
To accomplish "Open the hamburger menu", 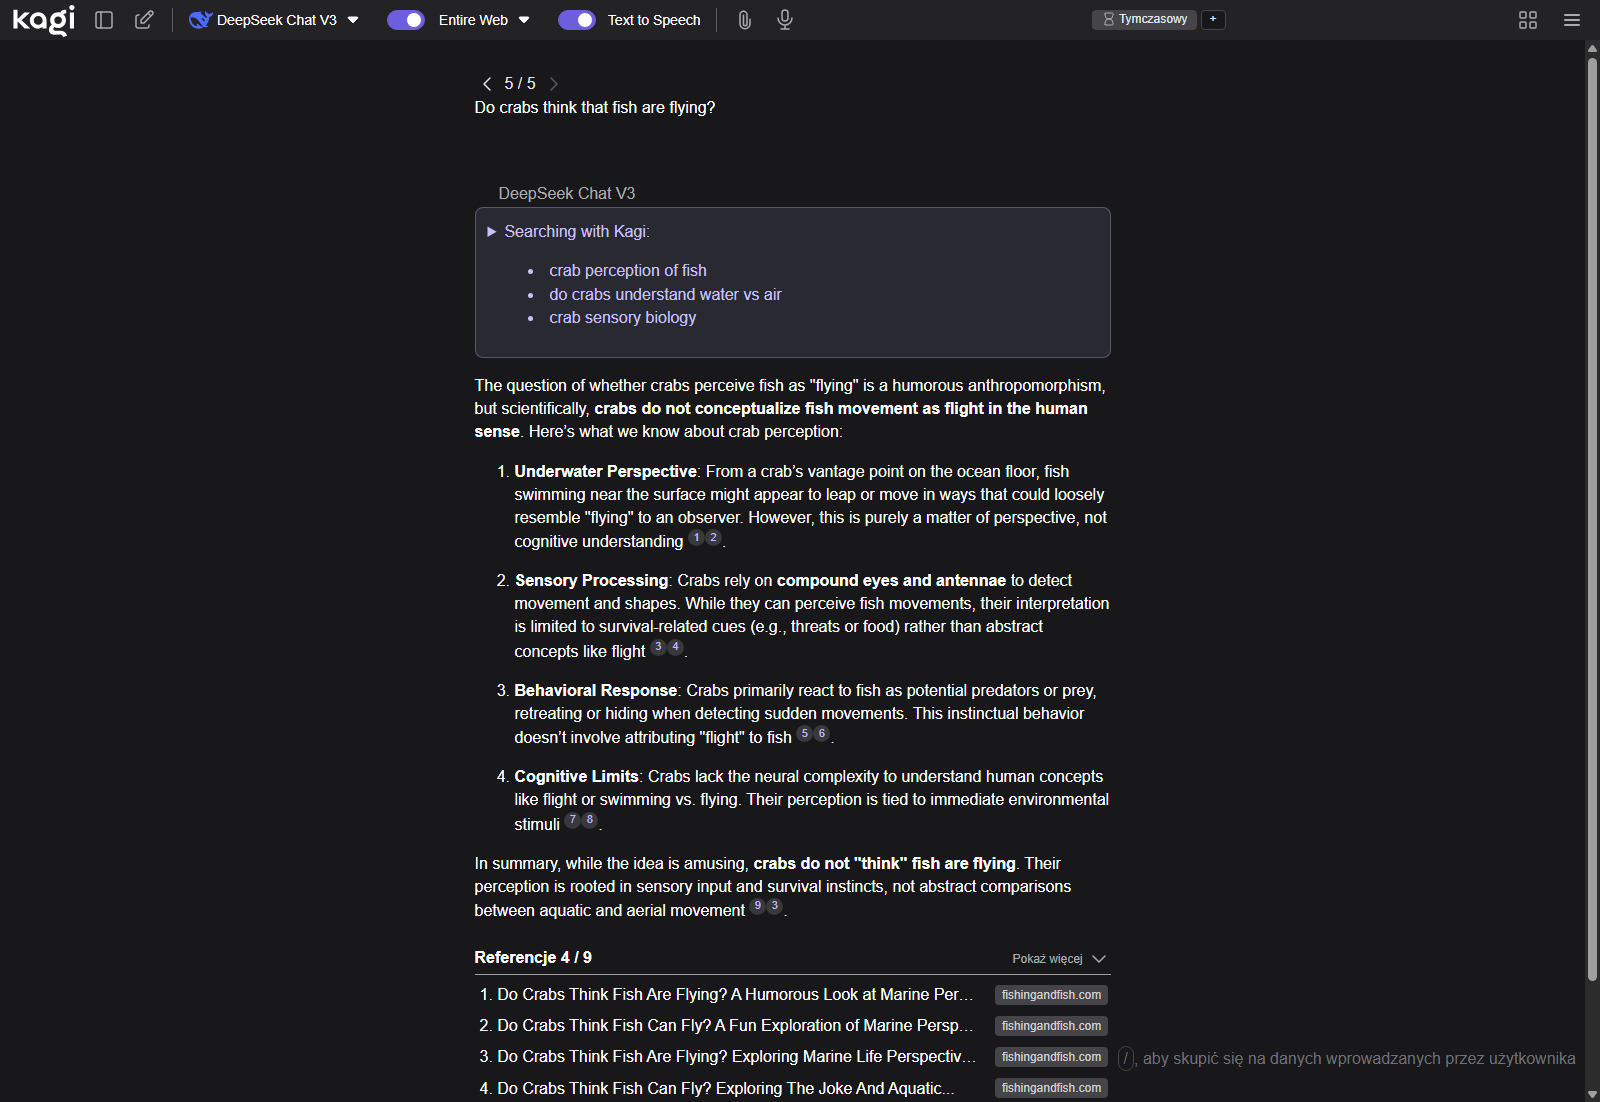I will tap(1571, 20).
